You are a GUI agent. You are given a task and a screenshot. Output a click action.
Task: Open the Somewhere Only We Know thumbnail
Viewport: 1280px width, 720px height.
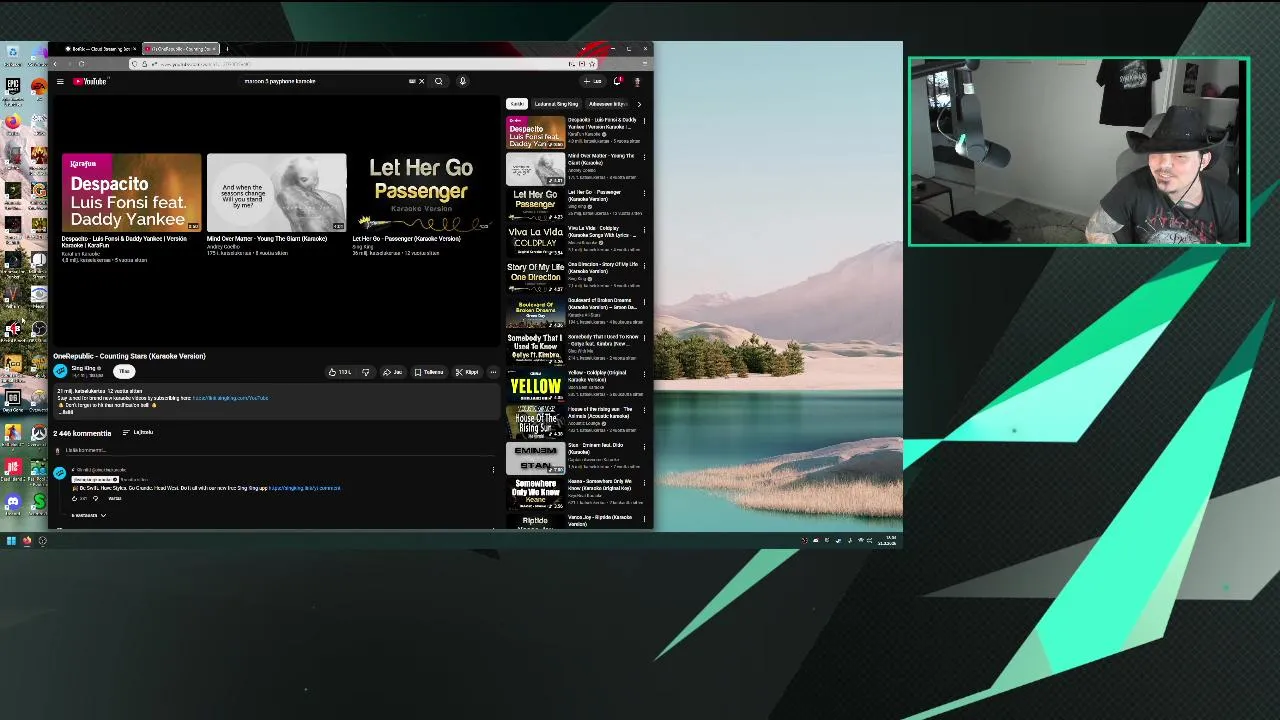pyautogui.click(x=535, y=494)
